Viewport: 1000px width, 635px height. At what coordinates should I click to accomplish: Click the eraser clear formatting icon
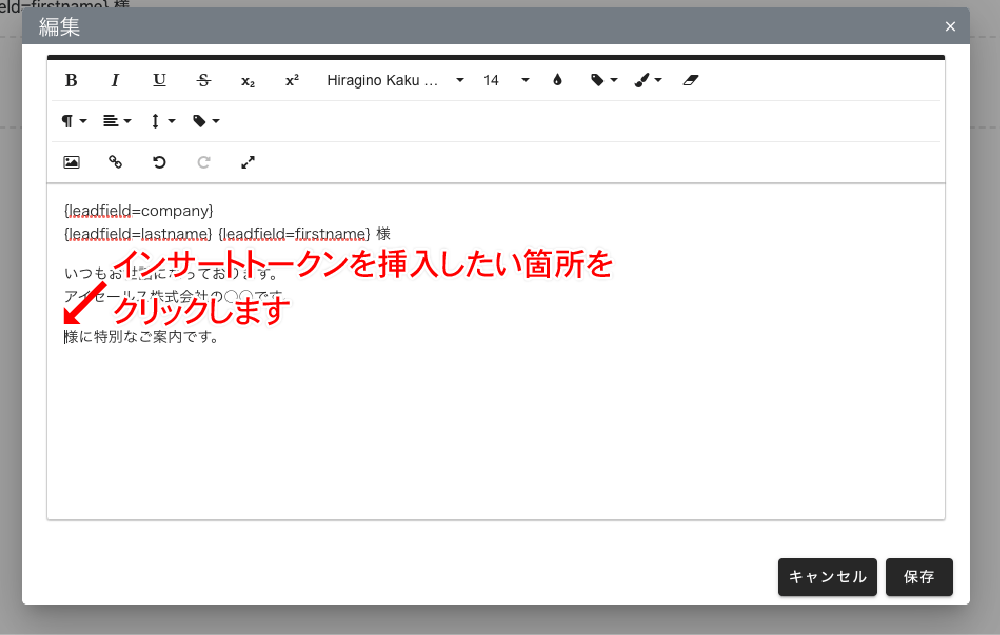coord(690,80)
